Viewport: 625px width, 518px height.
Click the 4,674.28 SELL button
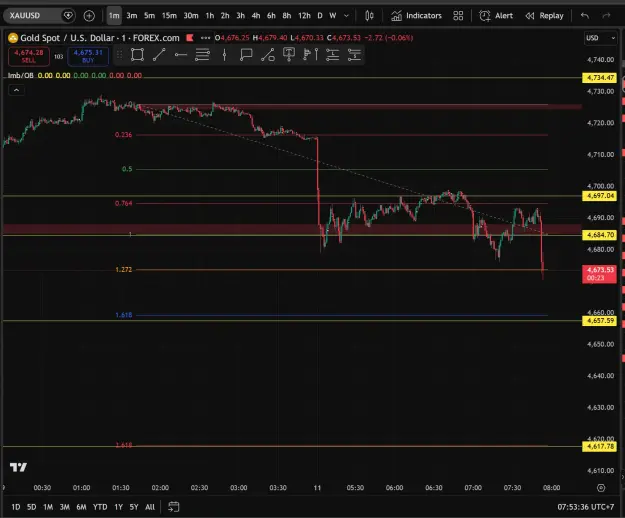[x=29, y=56]
